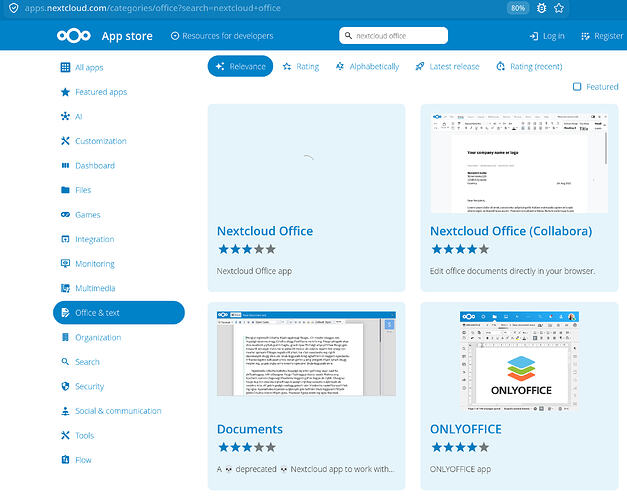Click the magnifier icon in search box
627x500 pixels.
pos(348,36)
